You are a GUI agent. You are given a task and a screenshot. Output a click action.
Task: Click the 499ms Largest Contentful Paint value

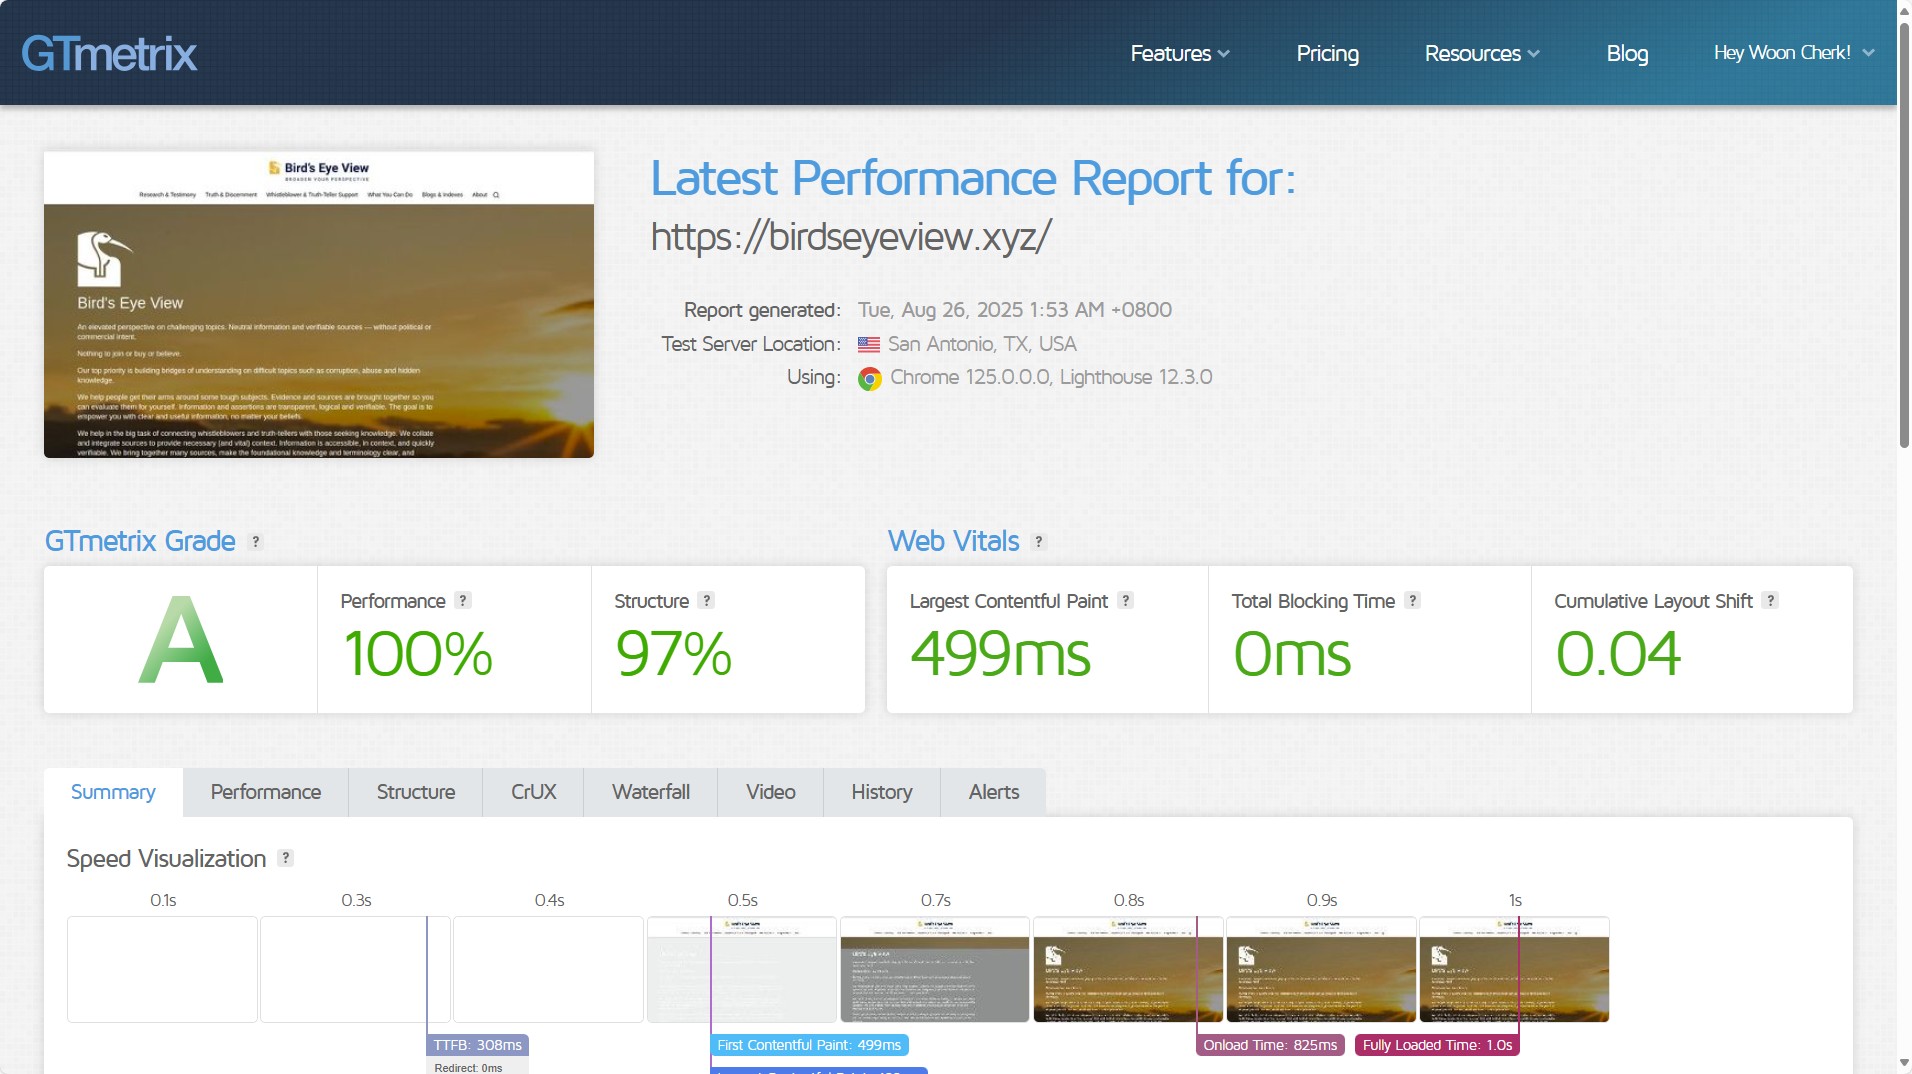pyautogui.click(x=1000, y=654)
